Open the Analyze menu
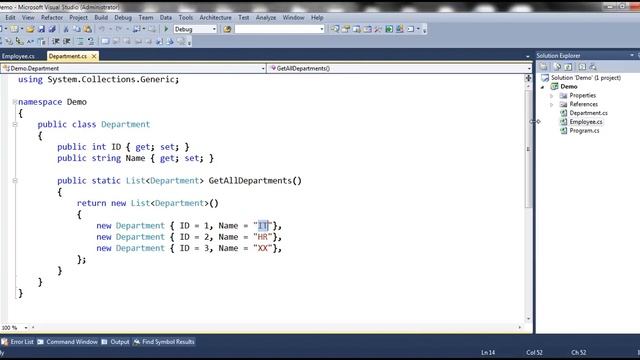The image size is (640, 360). pyautogui.click(x=266, y=18)
